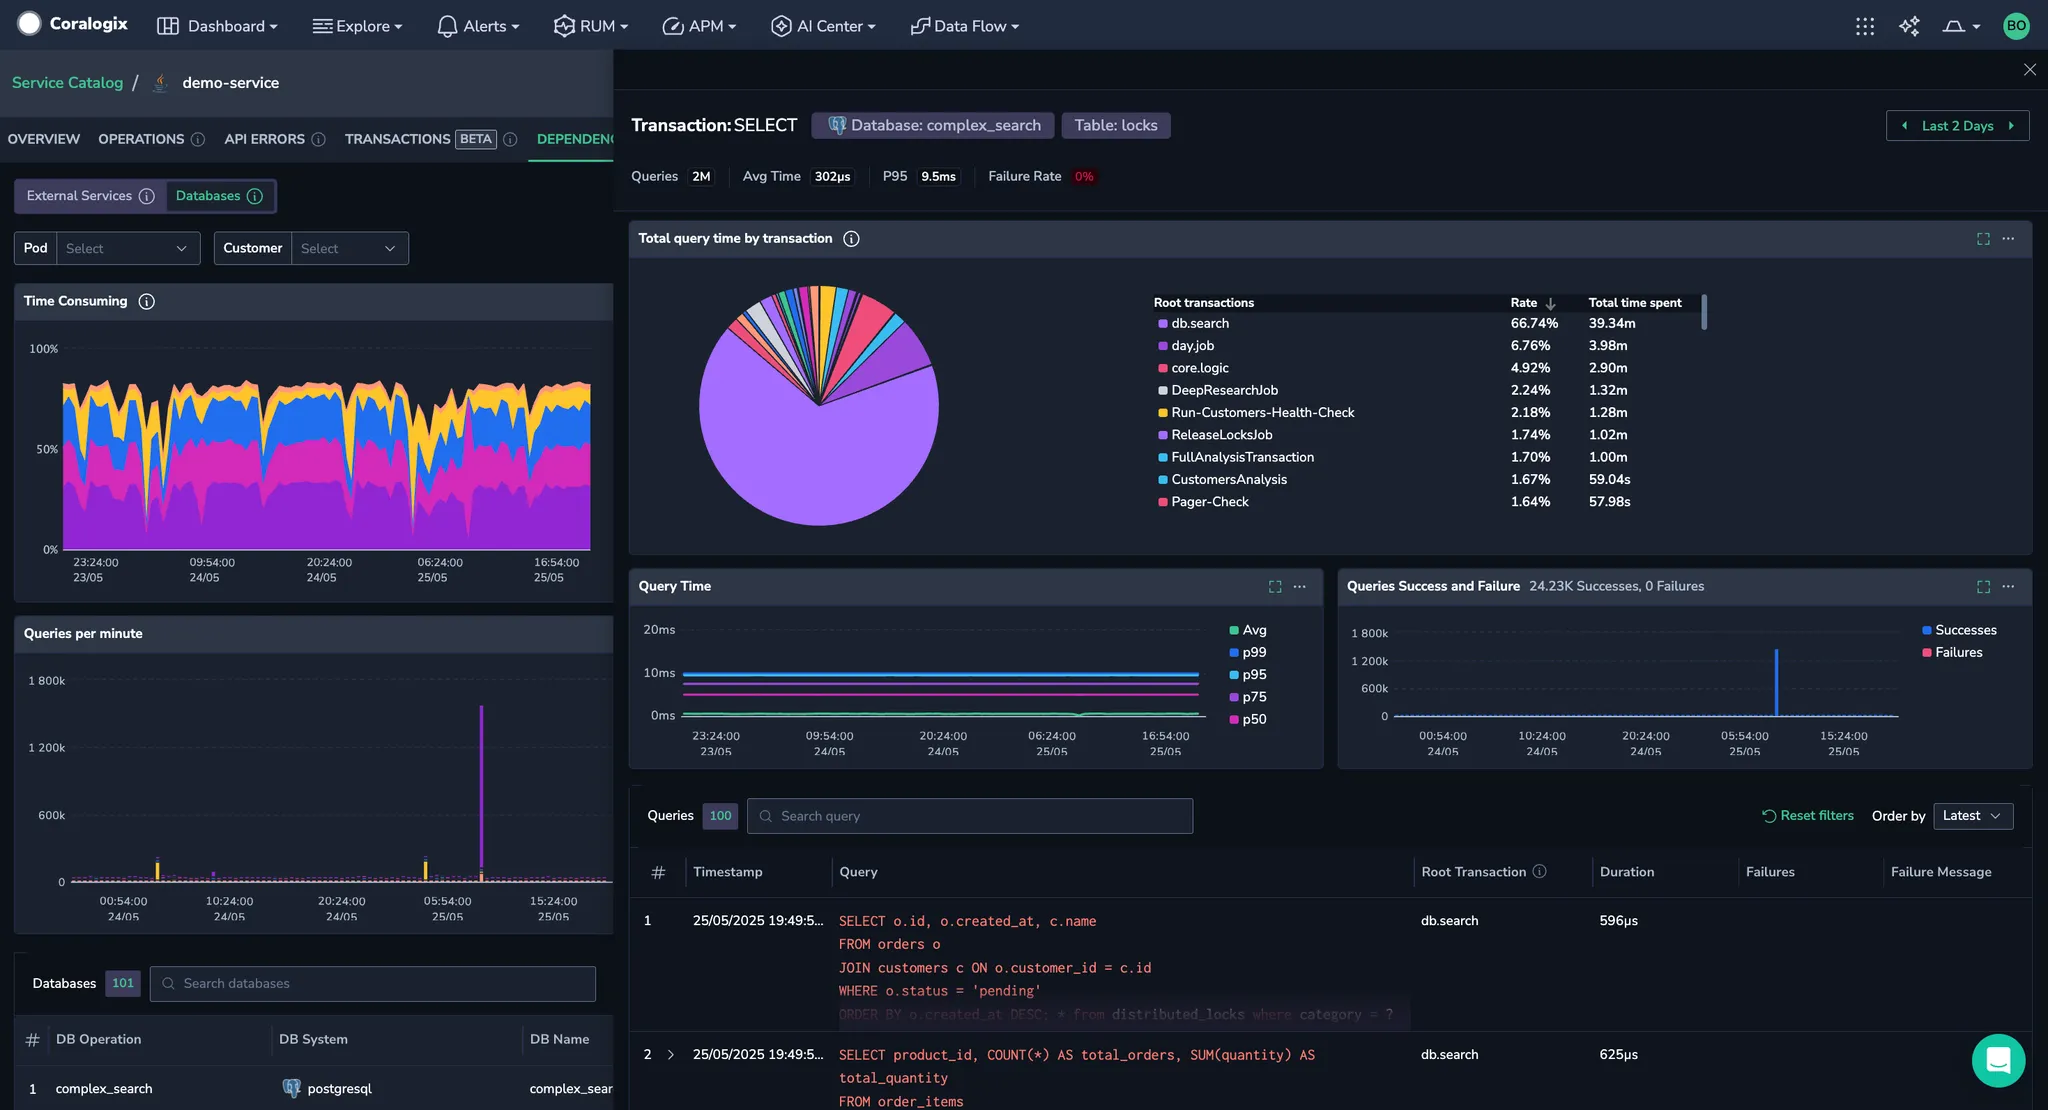Open the Pod select dropdown
The image size is (2048, 1110).
pos(128,248)
